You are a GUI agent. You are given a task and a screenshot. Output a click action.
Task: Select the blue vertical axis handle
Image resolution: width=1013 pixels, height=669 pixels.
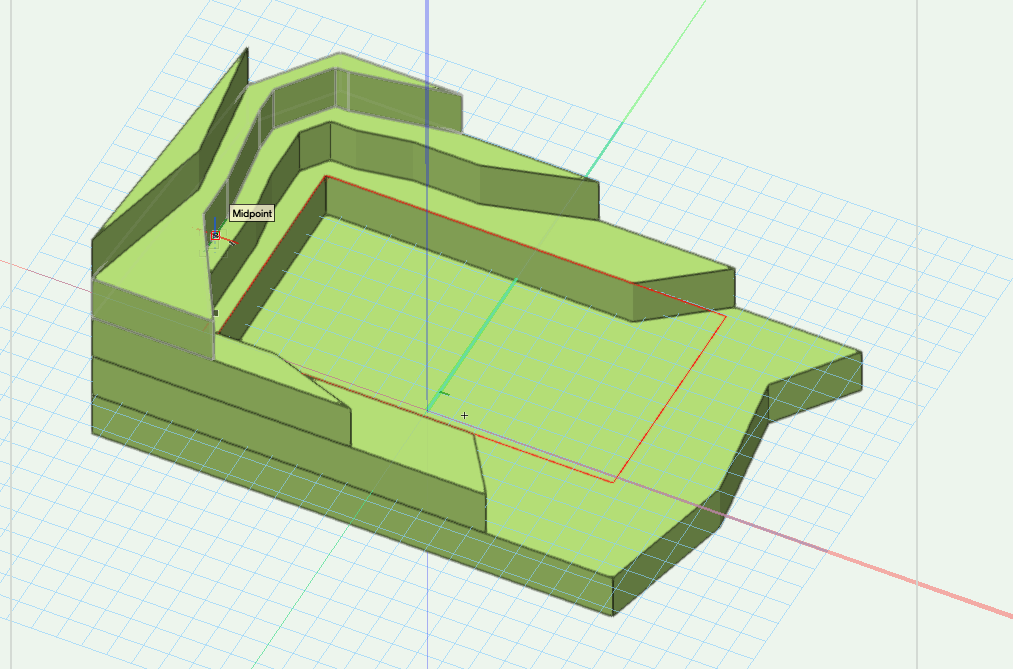coord(215,222)
